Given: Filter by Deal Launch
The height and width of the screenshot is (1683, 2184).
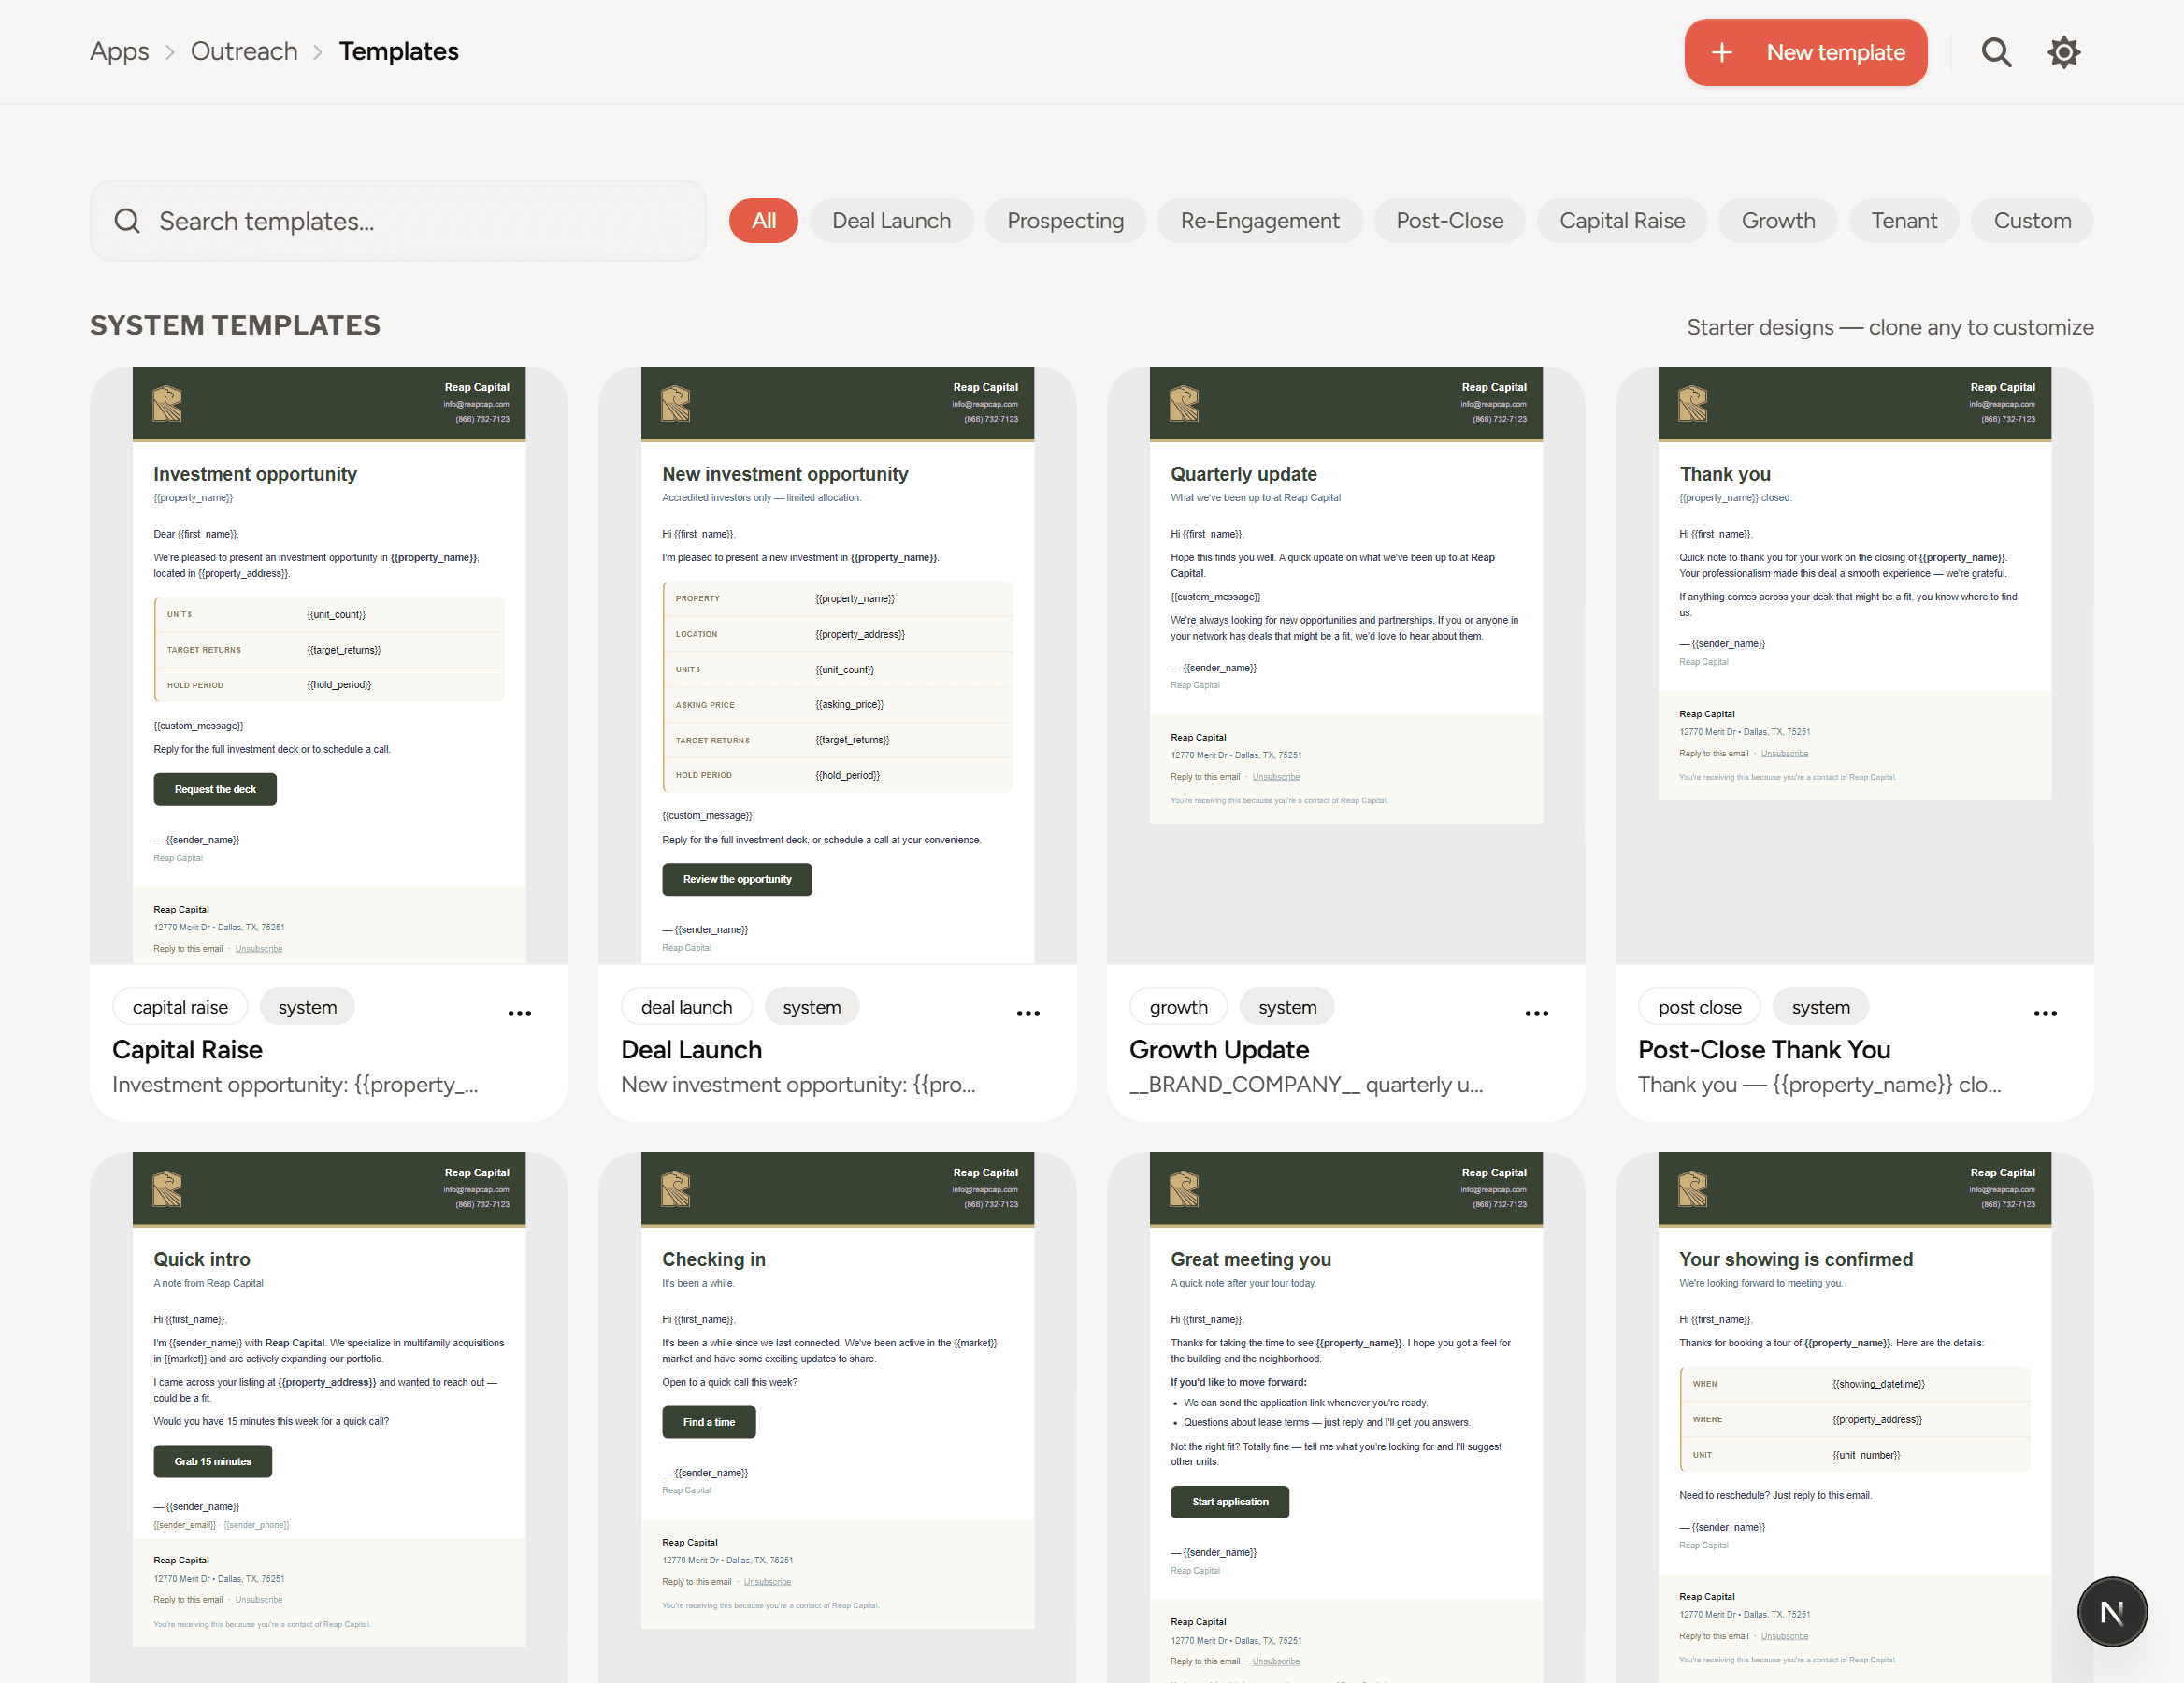Looking at the screenshot, I should click(891, 221).
